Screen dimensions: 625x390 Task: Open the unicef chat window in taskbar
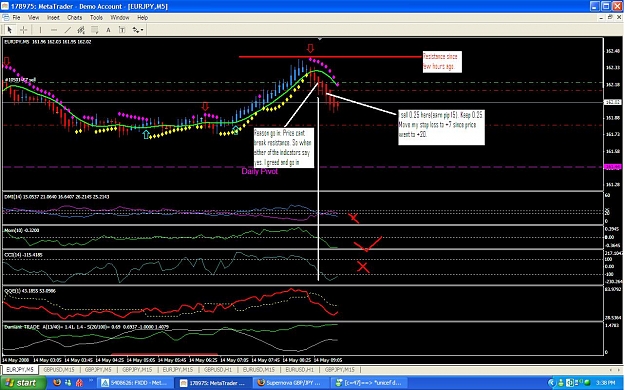(369, 383)
